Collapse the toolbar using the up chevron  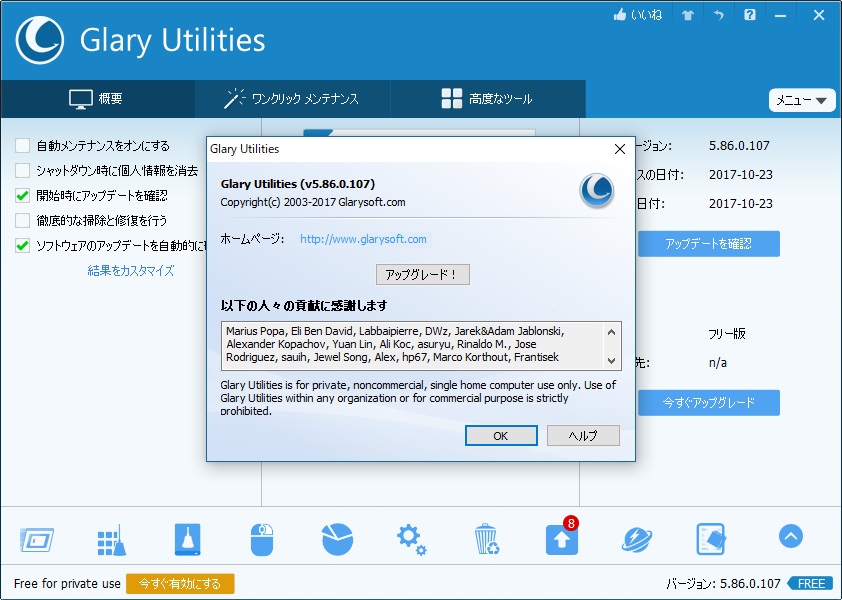(x=790, y=536)
